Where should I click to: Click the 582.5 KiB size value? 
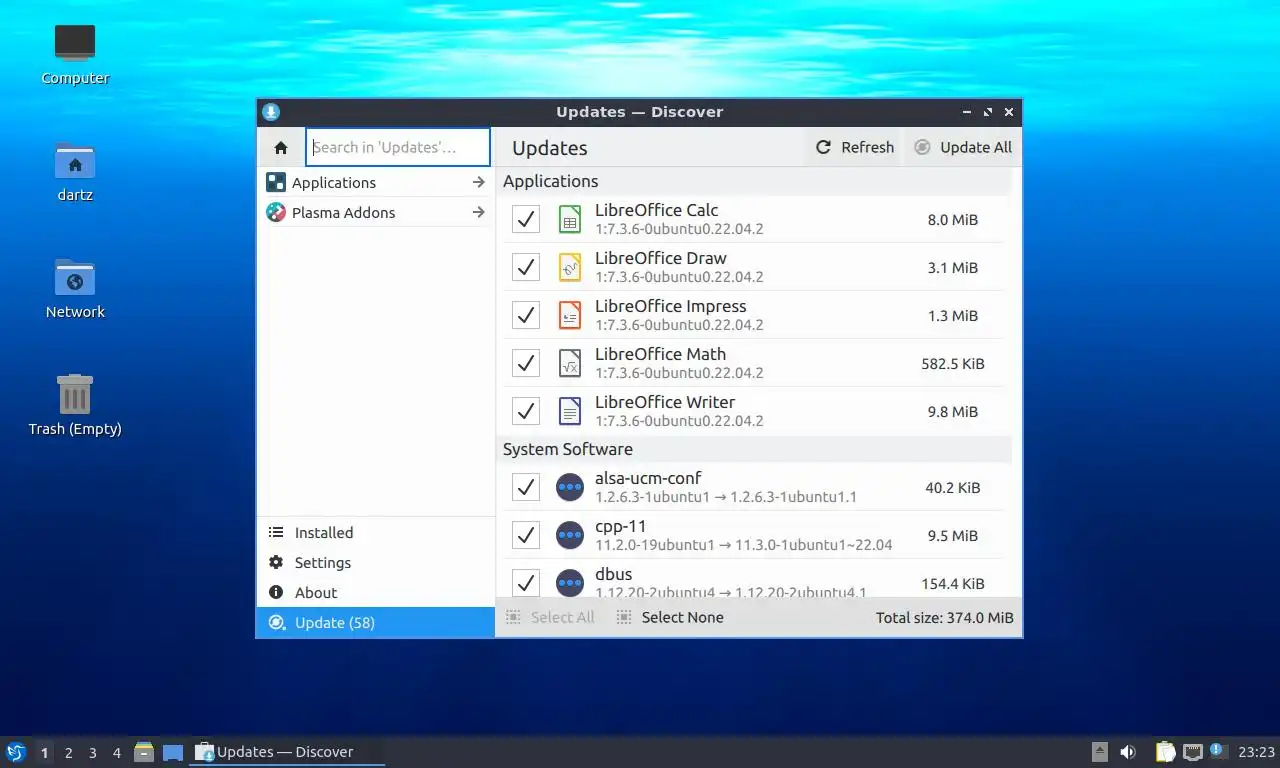(953, 364)
